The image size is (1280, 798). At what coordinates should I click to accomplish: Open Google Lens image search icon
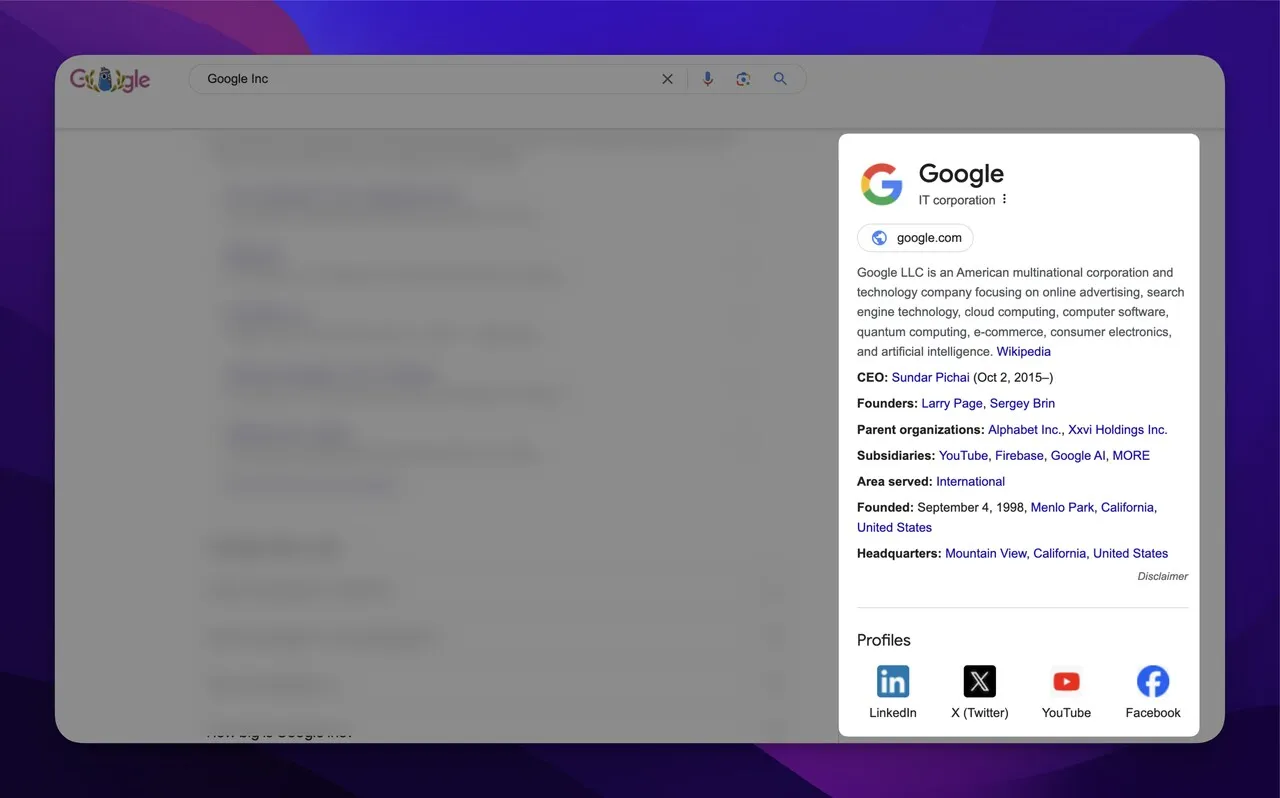(743, 79)
